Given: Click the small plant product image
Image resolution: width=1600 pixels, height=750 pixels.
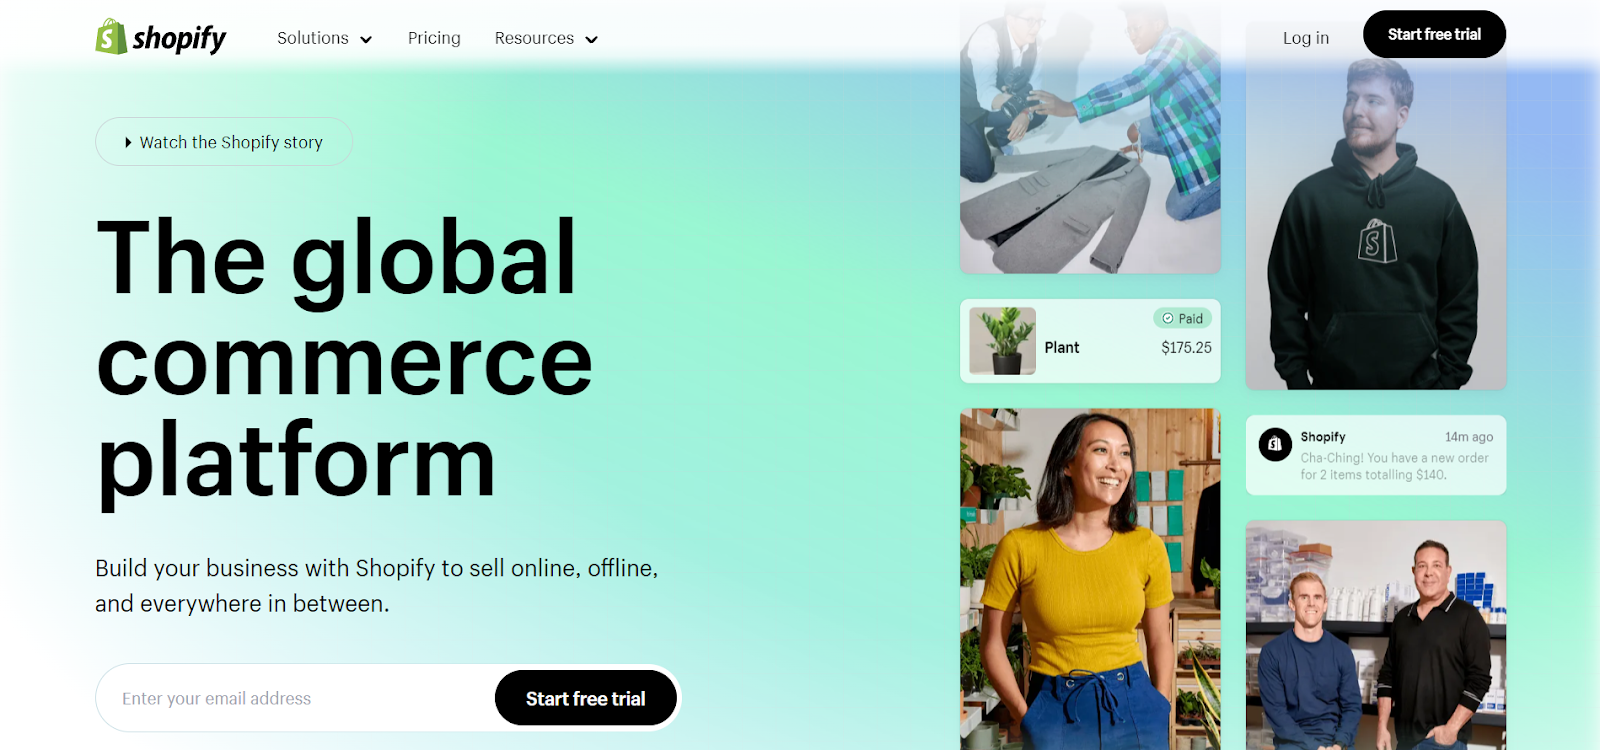Looking at the screenshot, I should [x=1002, y=341].
